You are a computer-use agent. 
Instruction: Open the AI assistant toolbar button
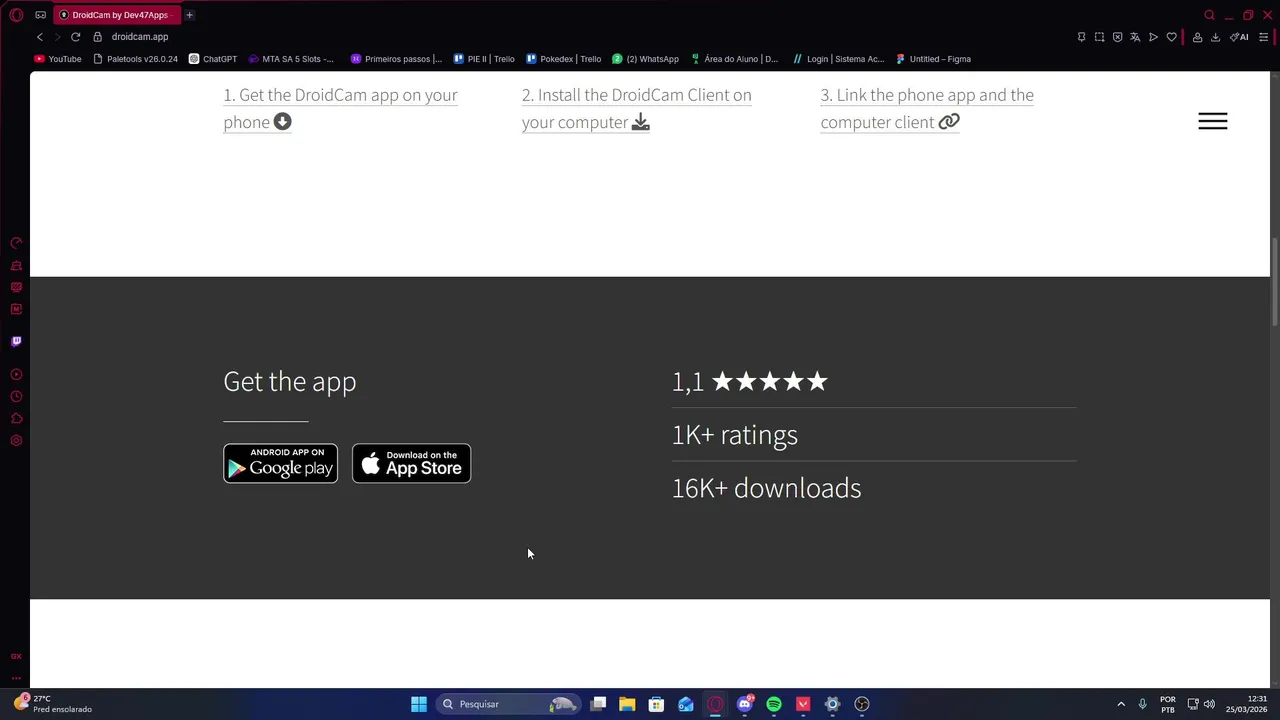(1239, 37)
